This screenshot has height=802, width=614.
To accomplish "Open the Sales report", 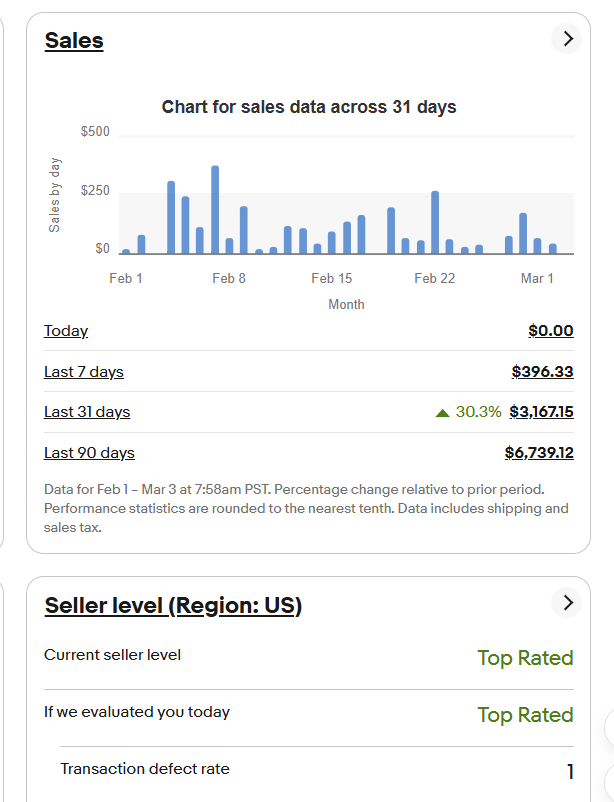I will (x=73, y=40).
